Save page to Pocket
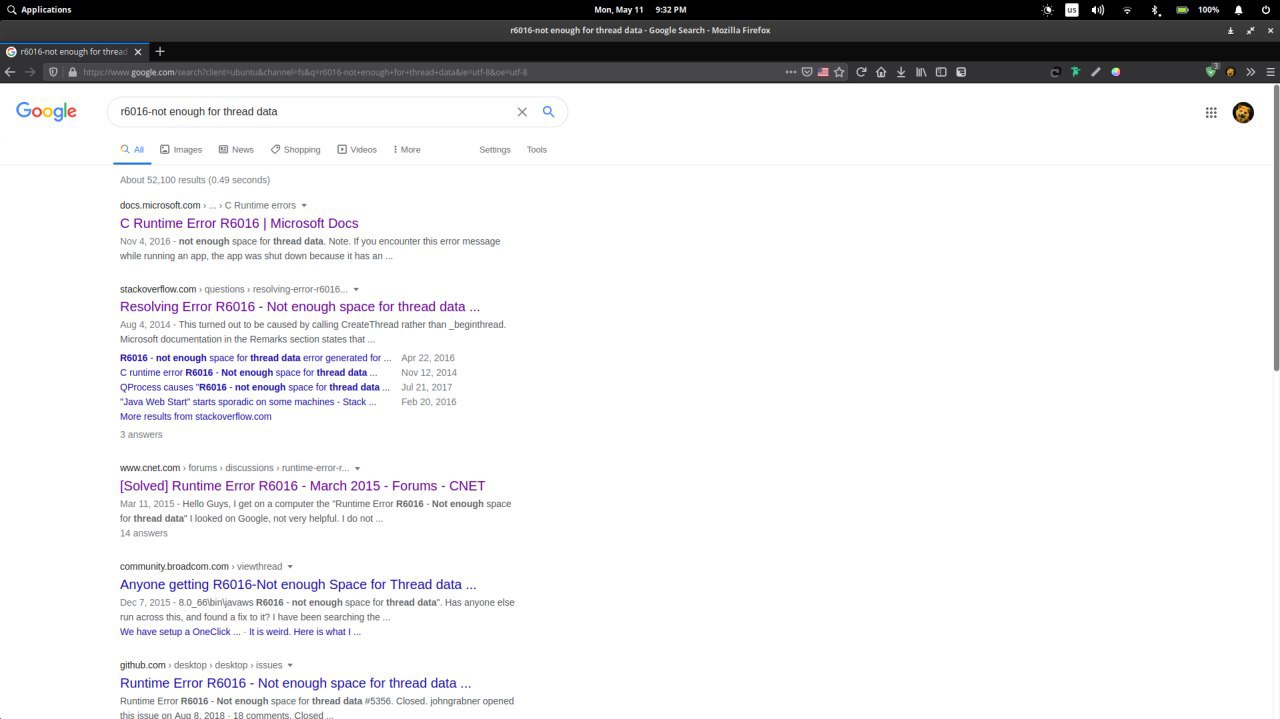Viewport: 1280px width, 719px height. point(807,72)
